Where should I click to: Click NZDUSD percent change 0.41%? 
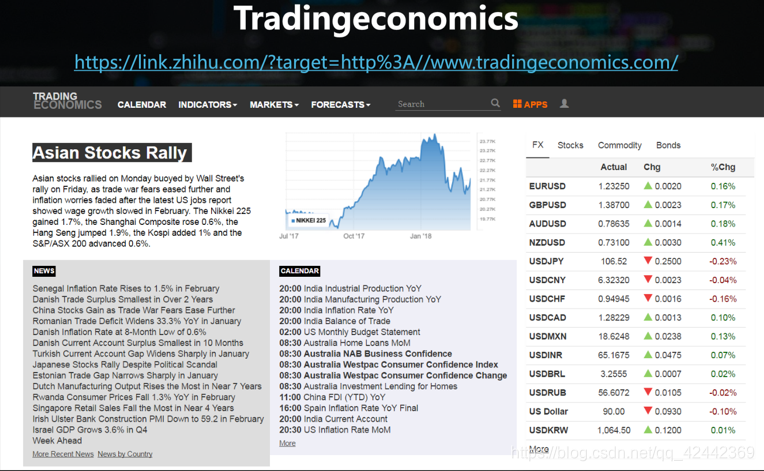coord(723,243)
